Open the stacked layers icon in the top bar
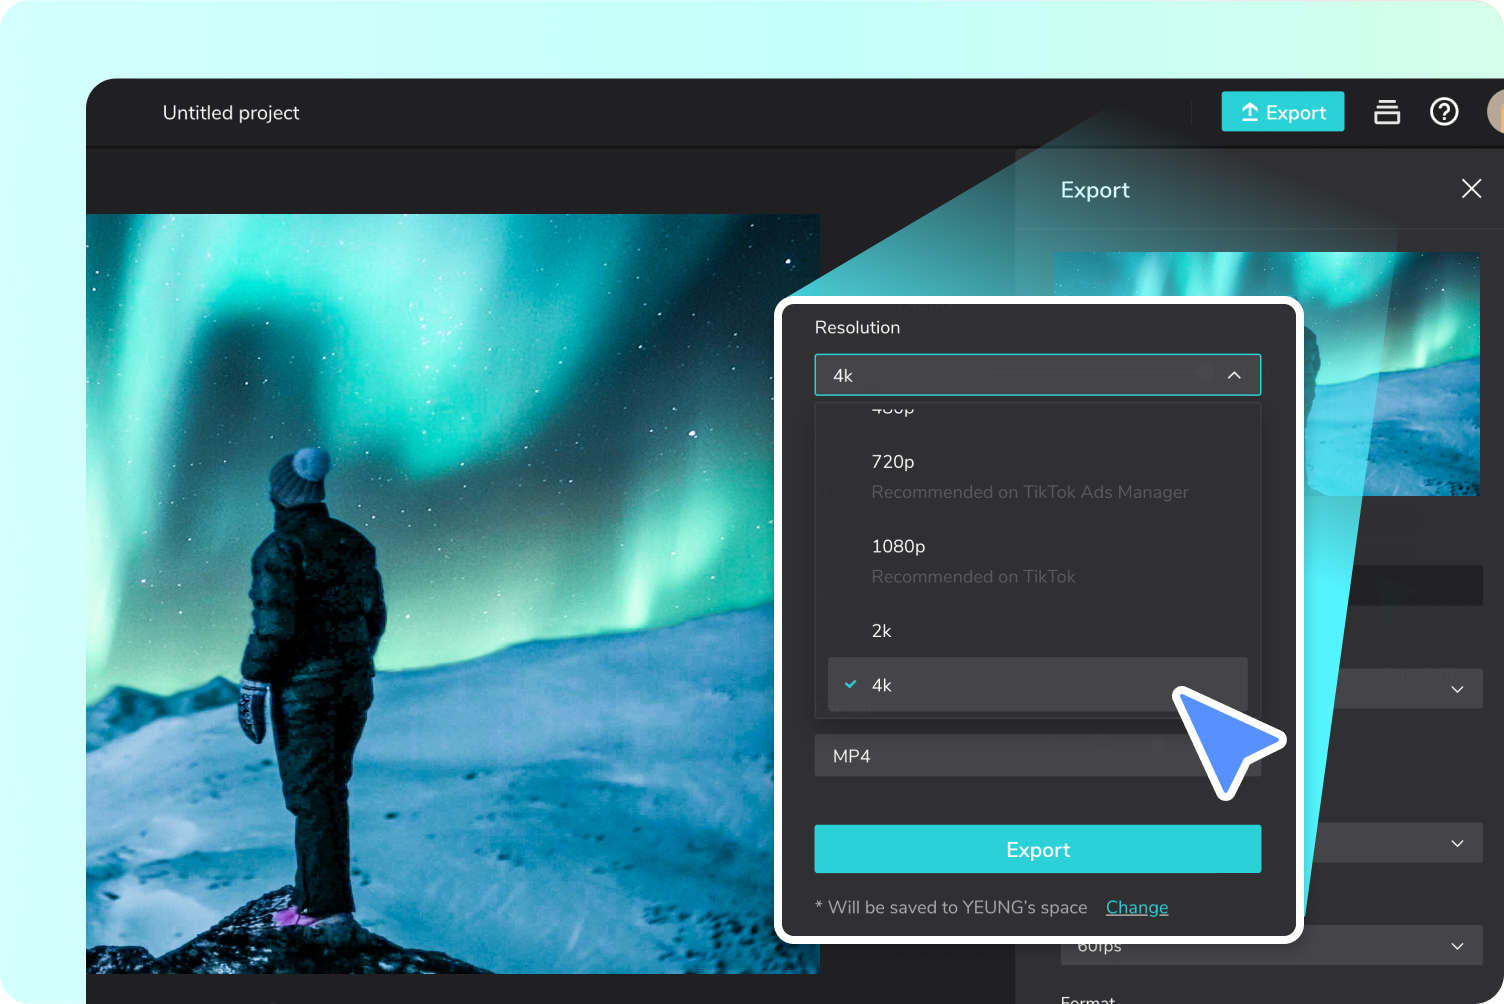The image size is (1504, 1004). [1387, 112]
